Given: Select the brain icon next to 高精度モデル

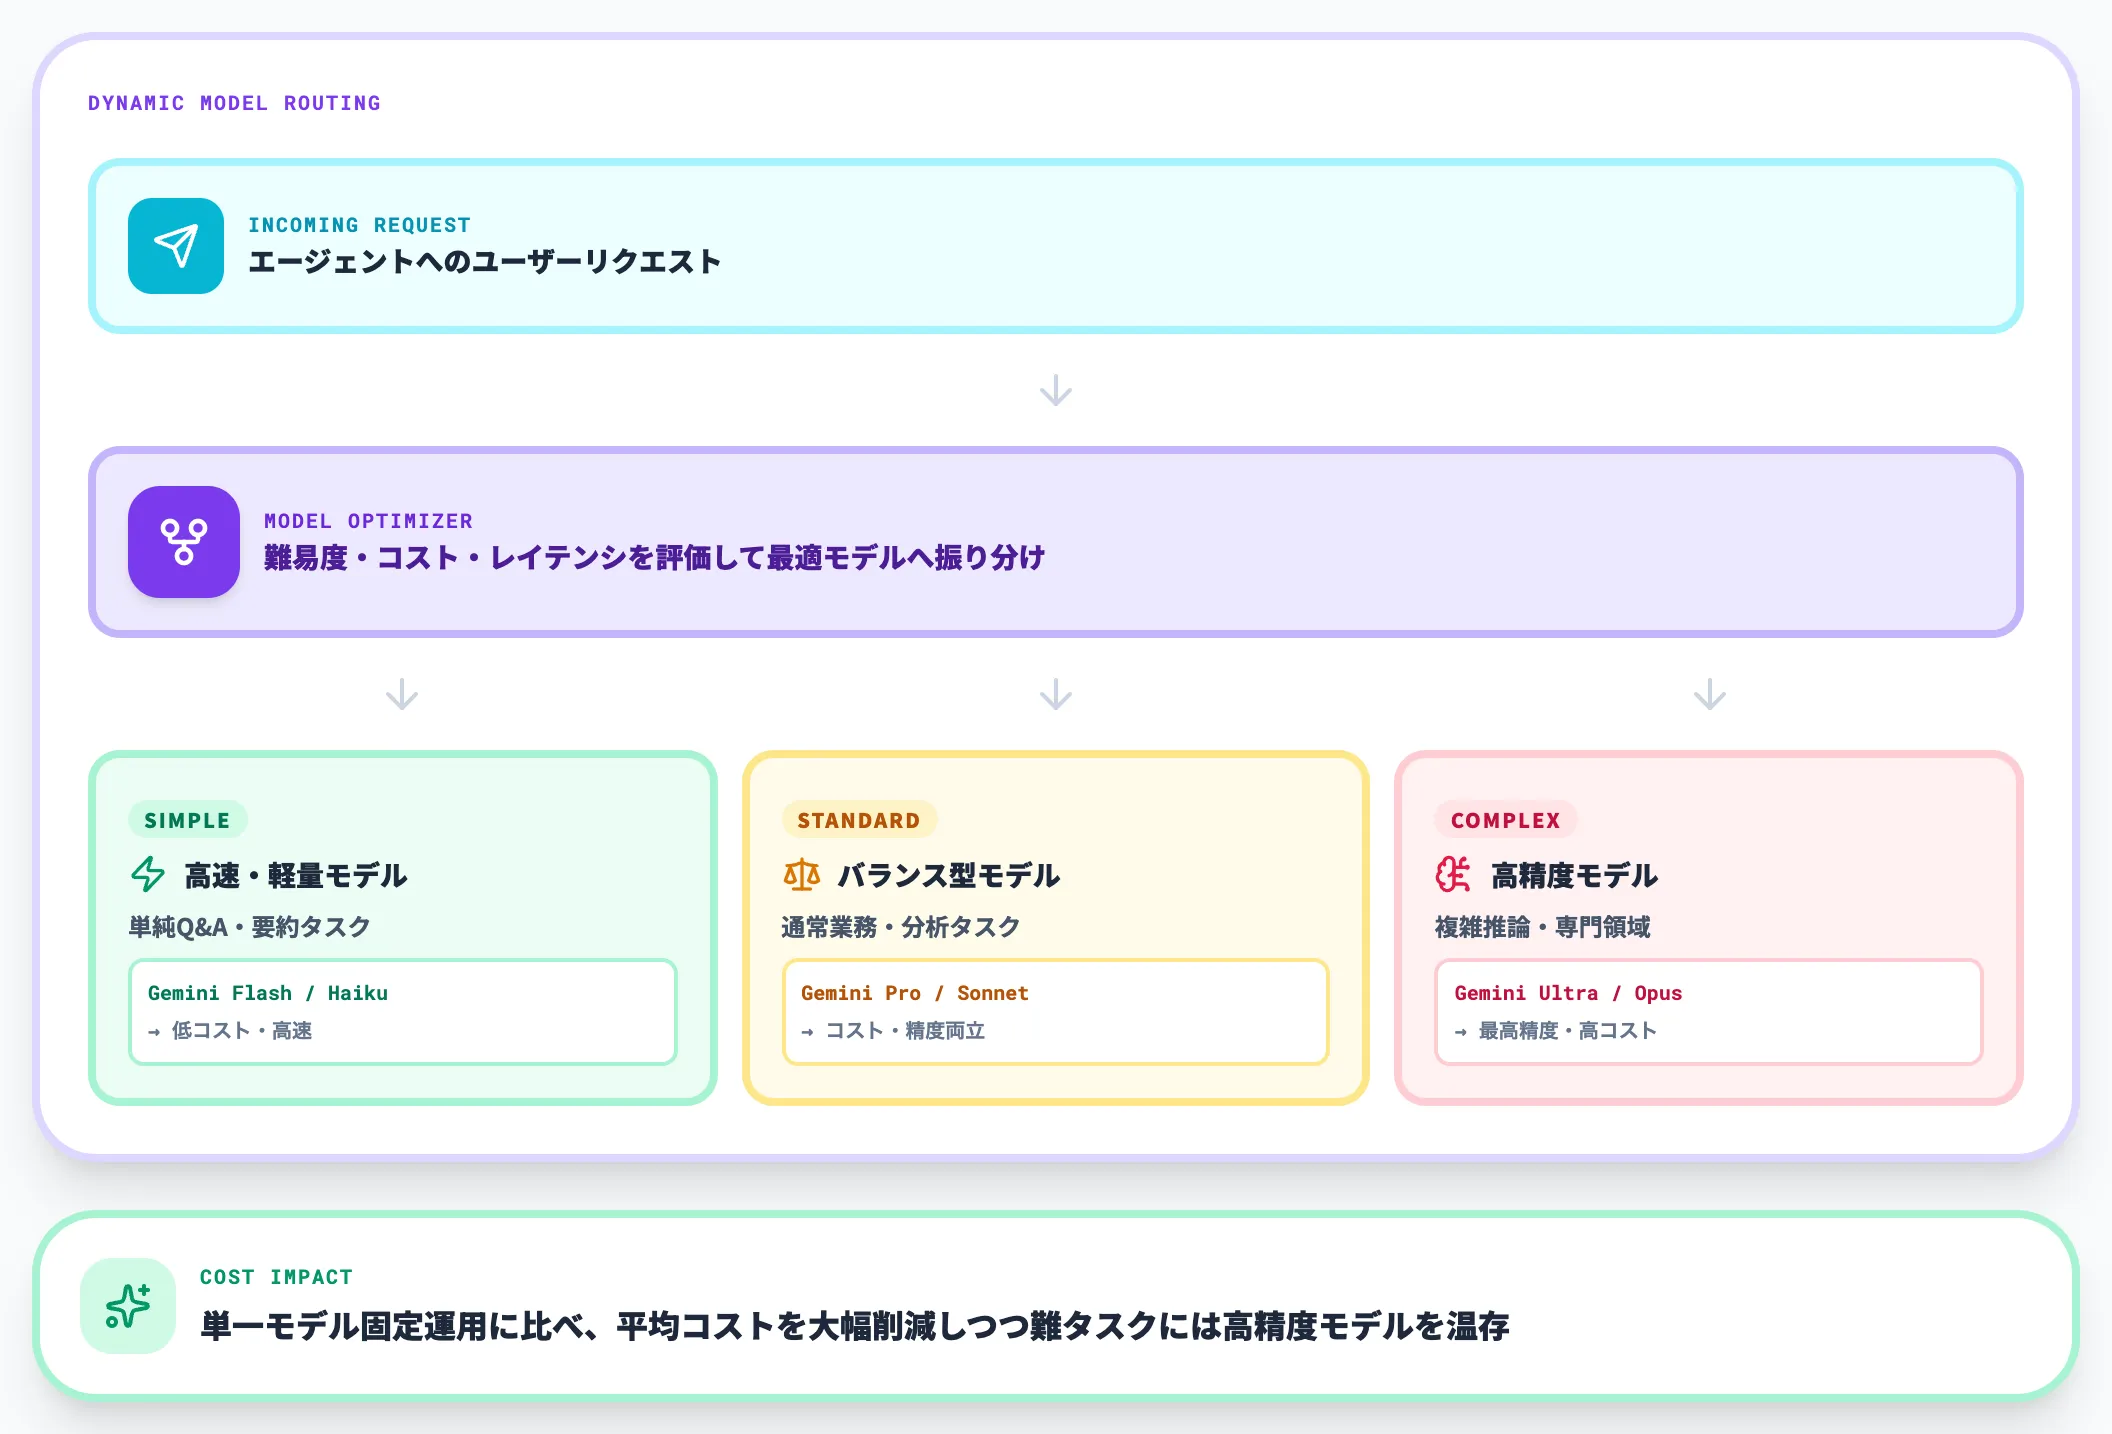Looking at the screenshot, I should pos(1453,875).
